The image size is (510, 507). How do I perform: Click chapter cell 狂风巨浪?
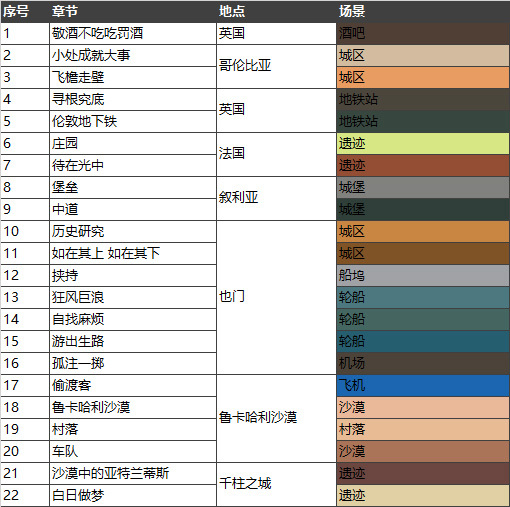coord(133,297)
